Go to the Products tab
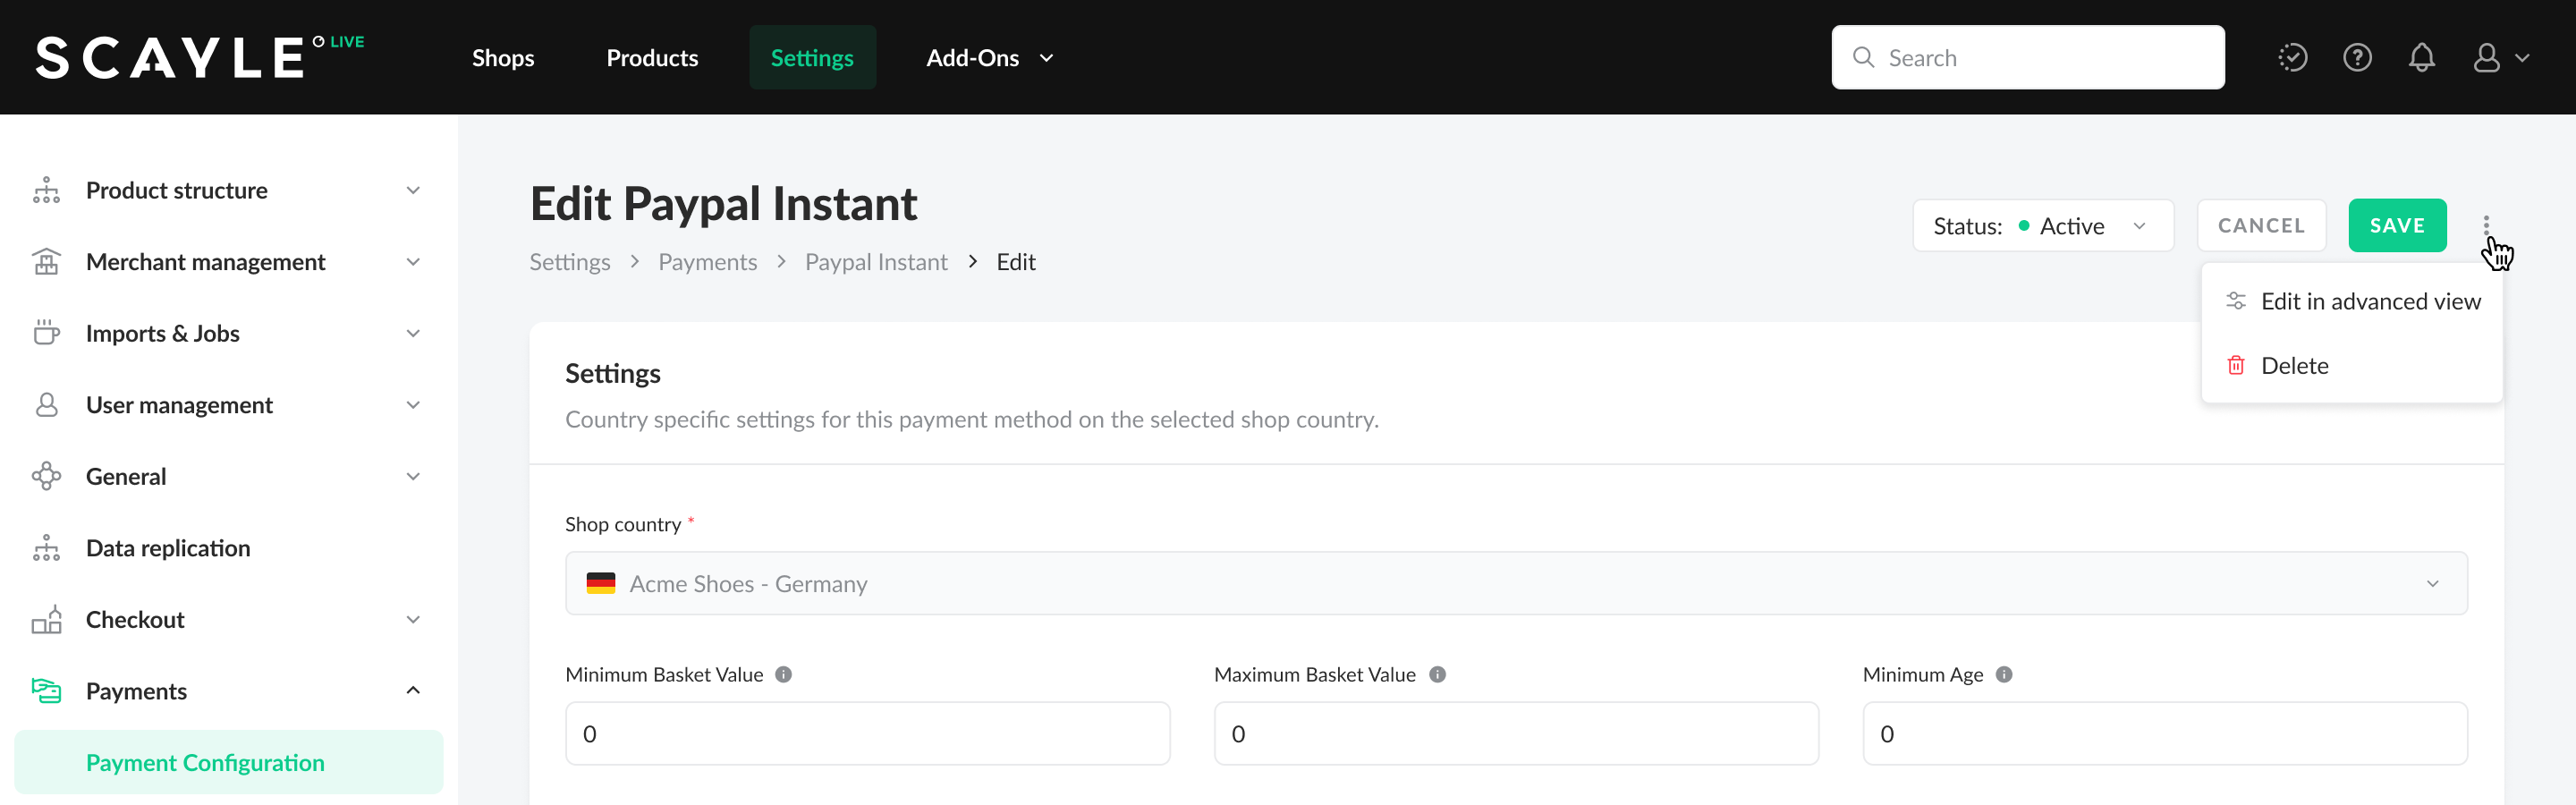Screen dimensions: 2576x805 pyautogui.click(x=652, y=58)
